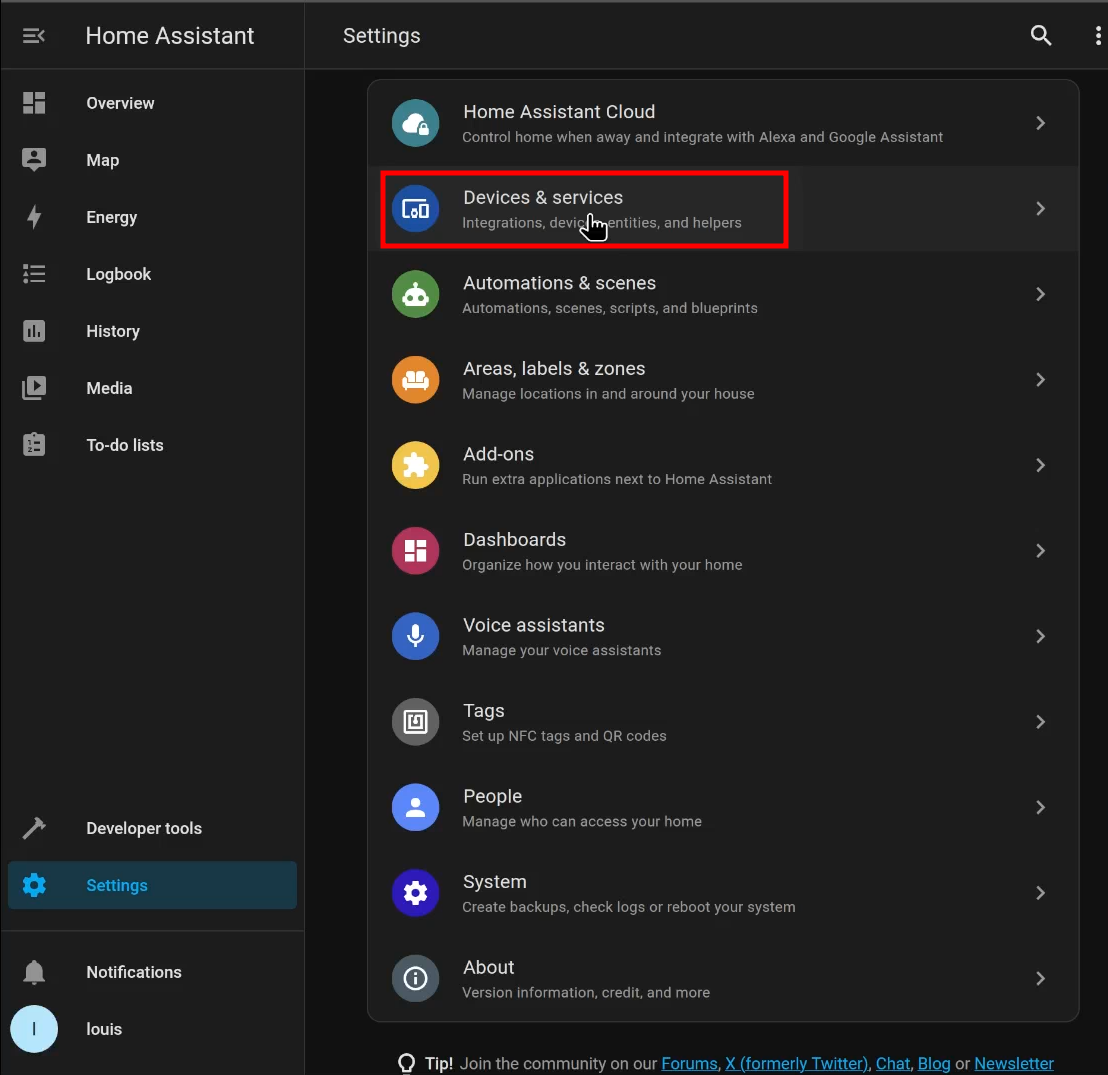Viewport: 1108px width, 1075px height.
Task: Open the Chat community link
Action: (892, 1063)
